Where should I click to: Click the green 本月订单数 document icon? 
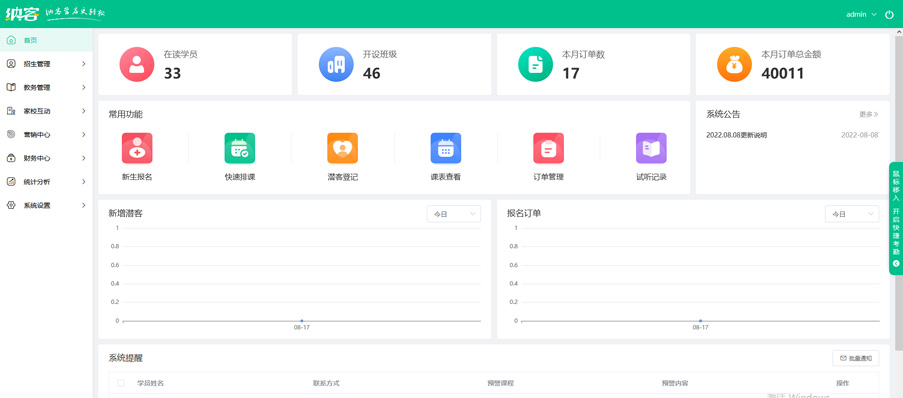tap(536, 65)
